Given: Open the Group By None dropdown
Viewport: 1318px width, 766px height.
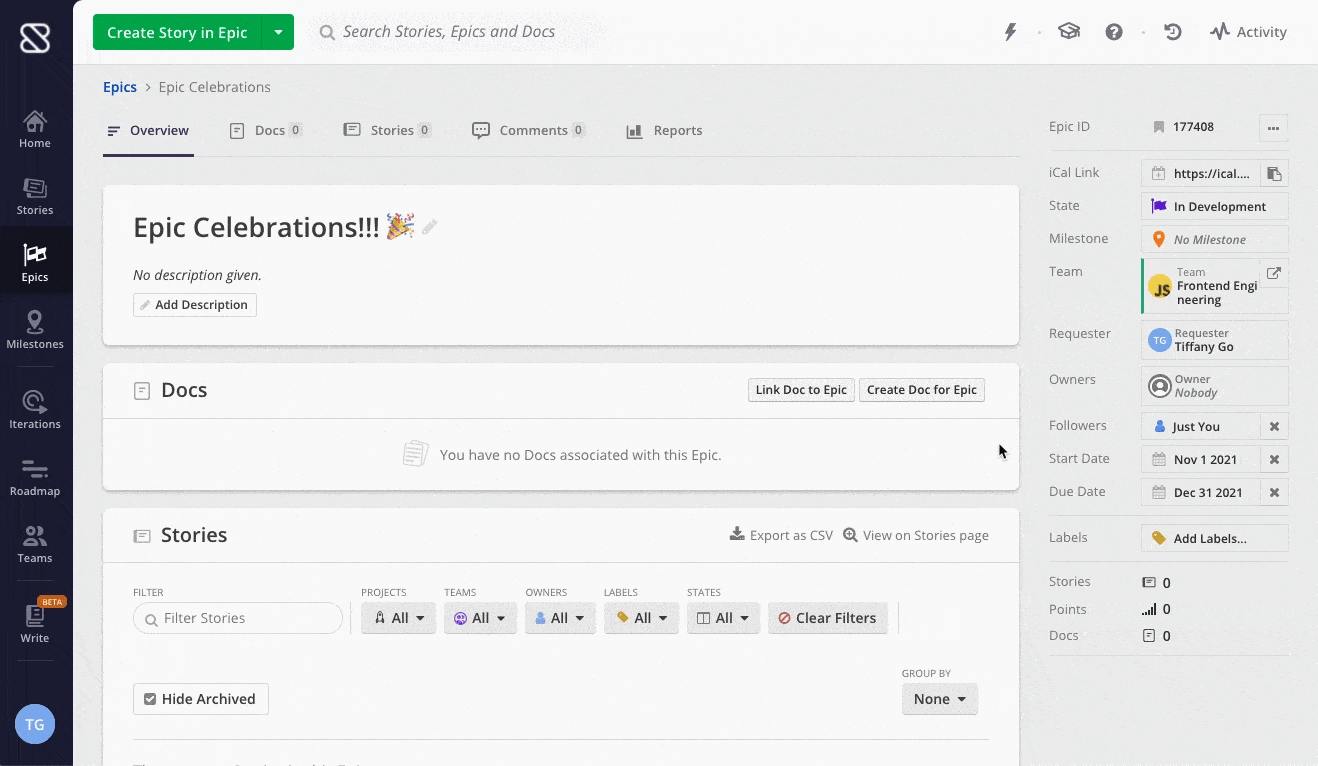Looking at the screenshot, I should pos(939,699).
